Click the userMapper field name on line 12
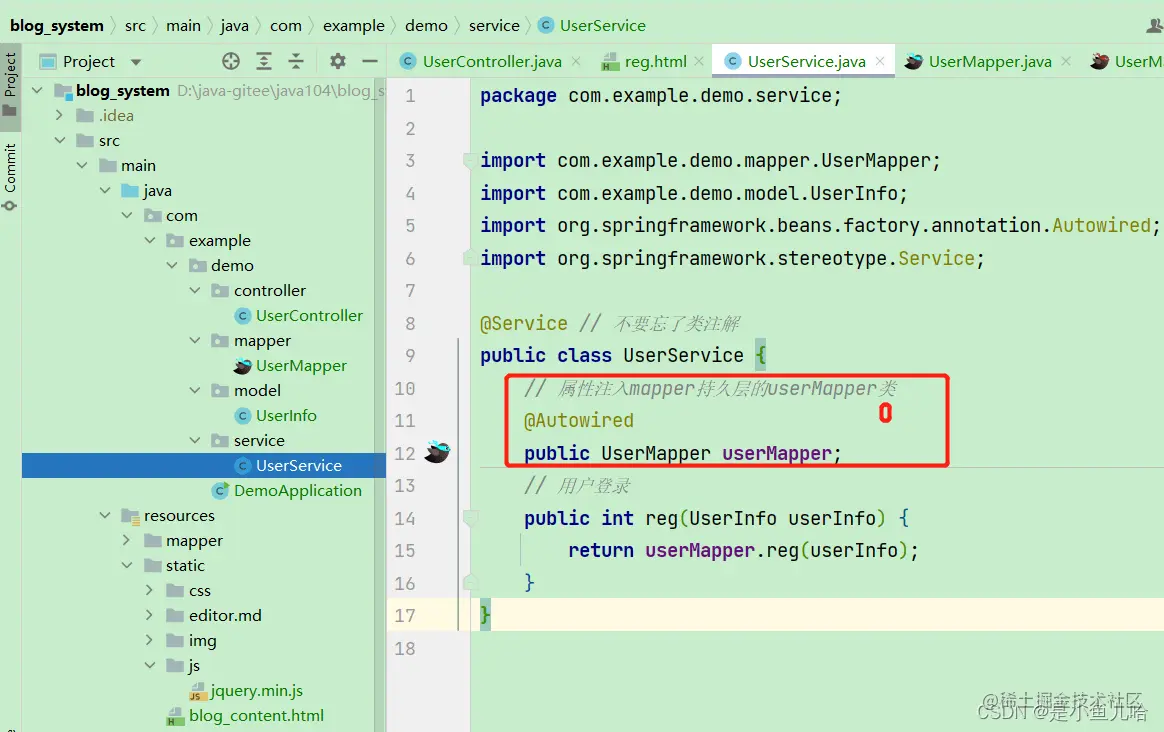 coord(776,453)
